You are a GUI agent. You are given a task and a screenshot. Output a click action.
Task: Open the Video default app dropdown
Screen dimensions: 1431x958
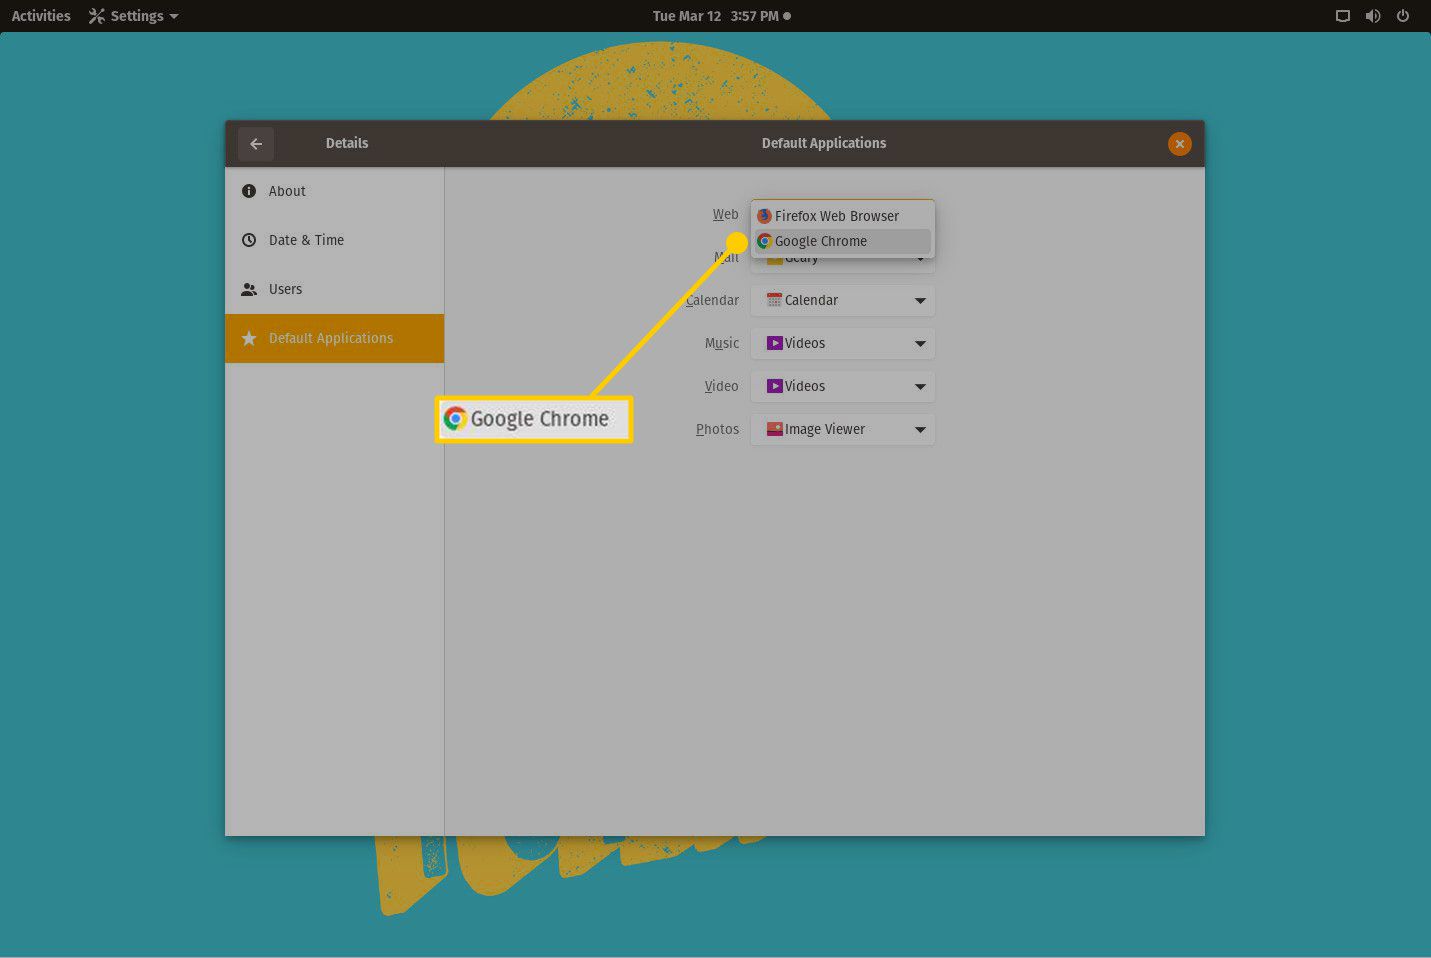click(x=842, y=386)
